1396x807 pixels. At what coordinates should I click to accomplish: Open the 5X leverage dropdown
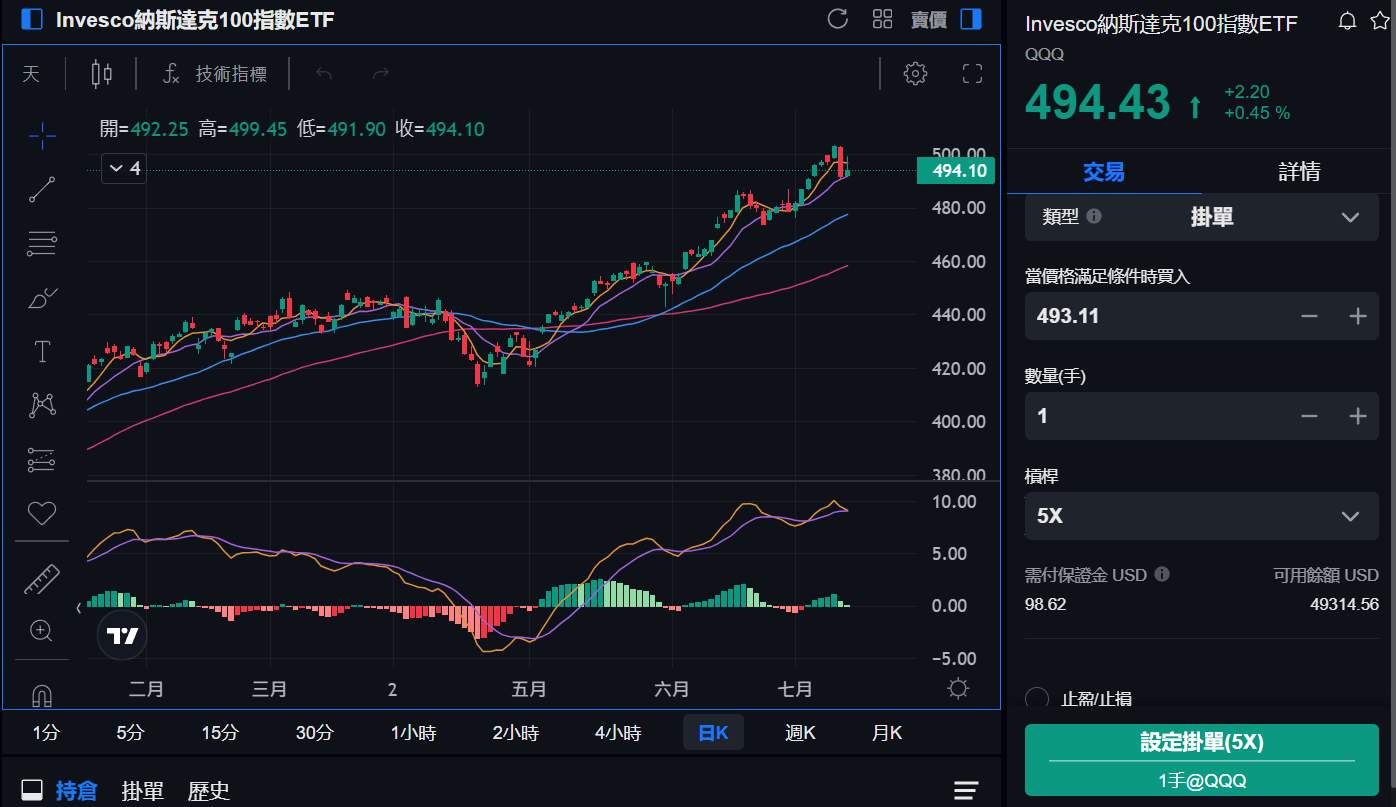[x=1202, y=516]
